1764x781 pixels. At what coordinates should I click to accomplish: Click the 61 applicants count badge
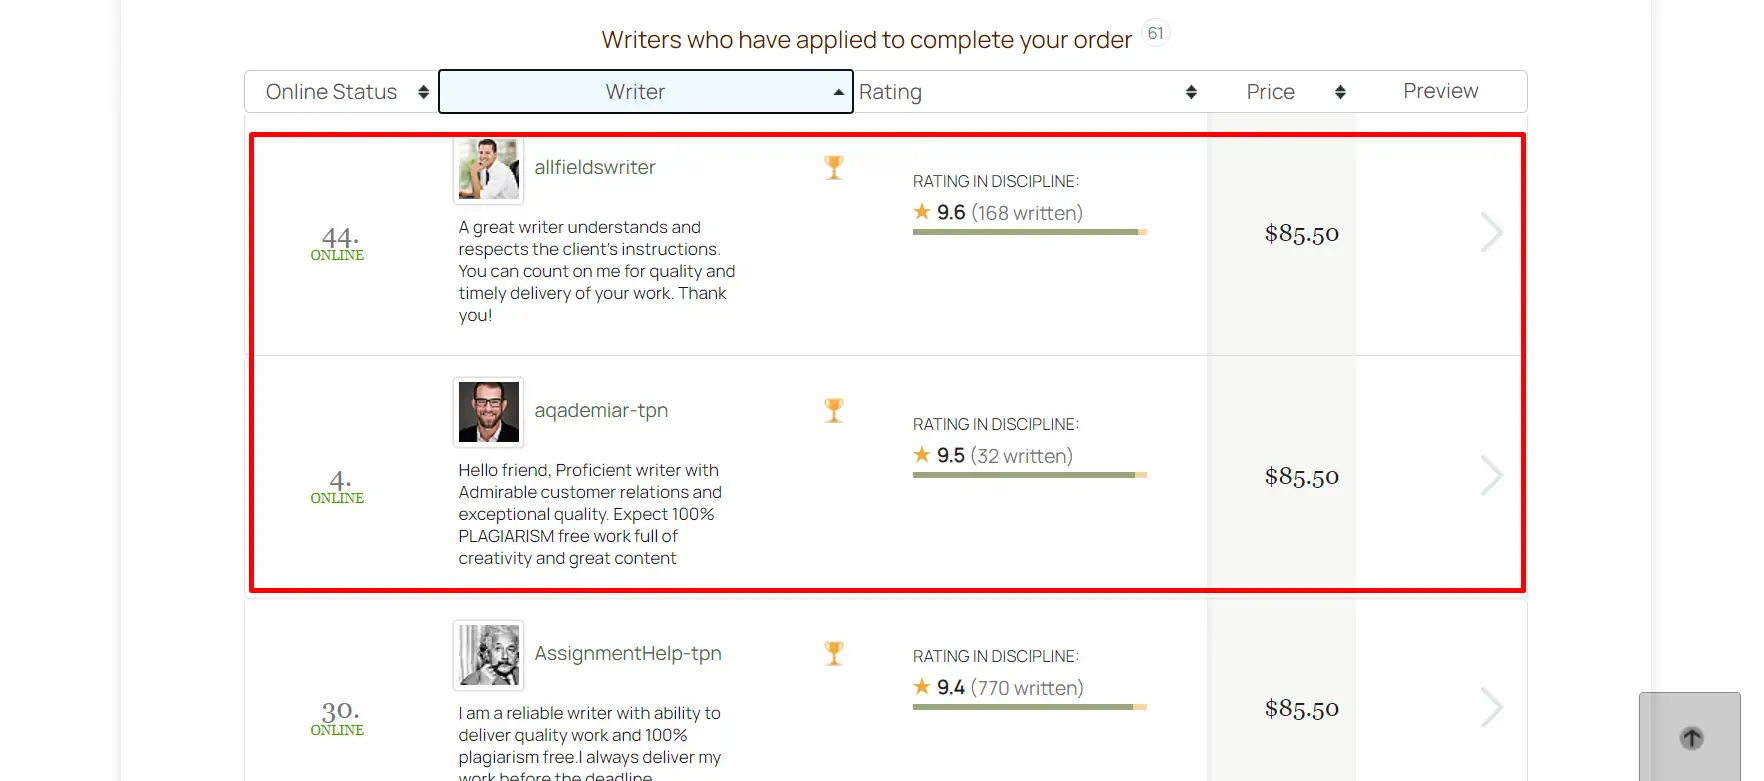coord(1156,32)
